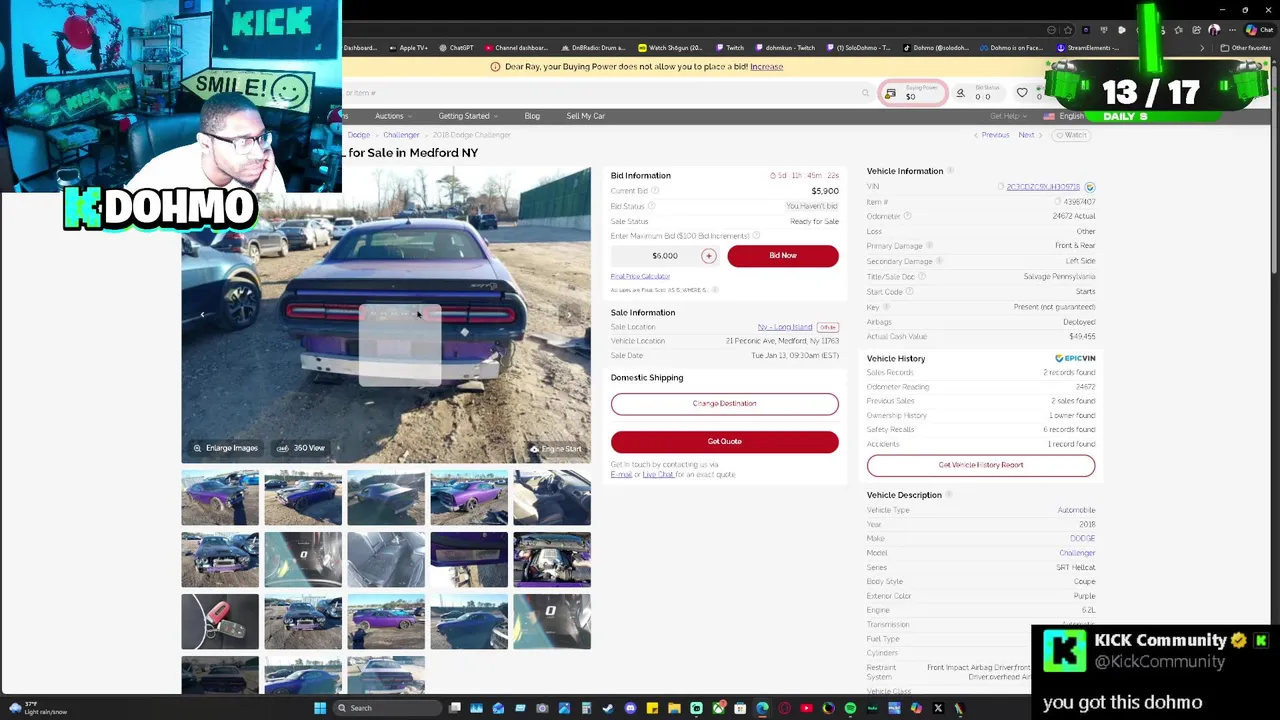This screenshot has height=720, width=1280.
Task: Show the previous photo with left arrow
Action: pos(202,315)
